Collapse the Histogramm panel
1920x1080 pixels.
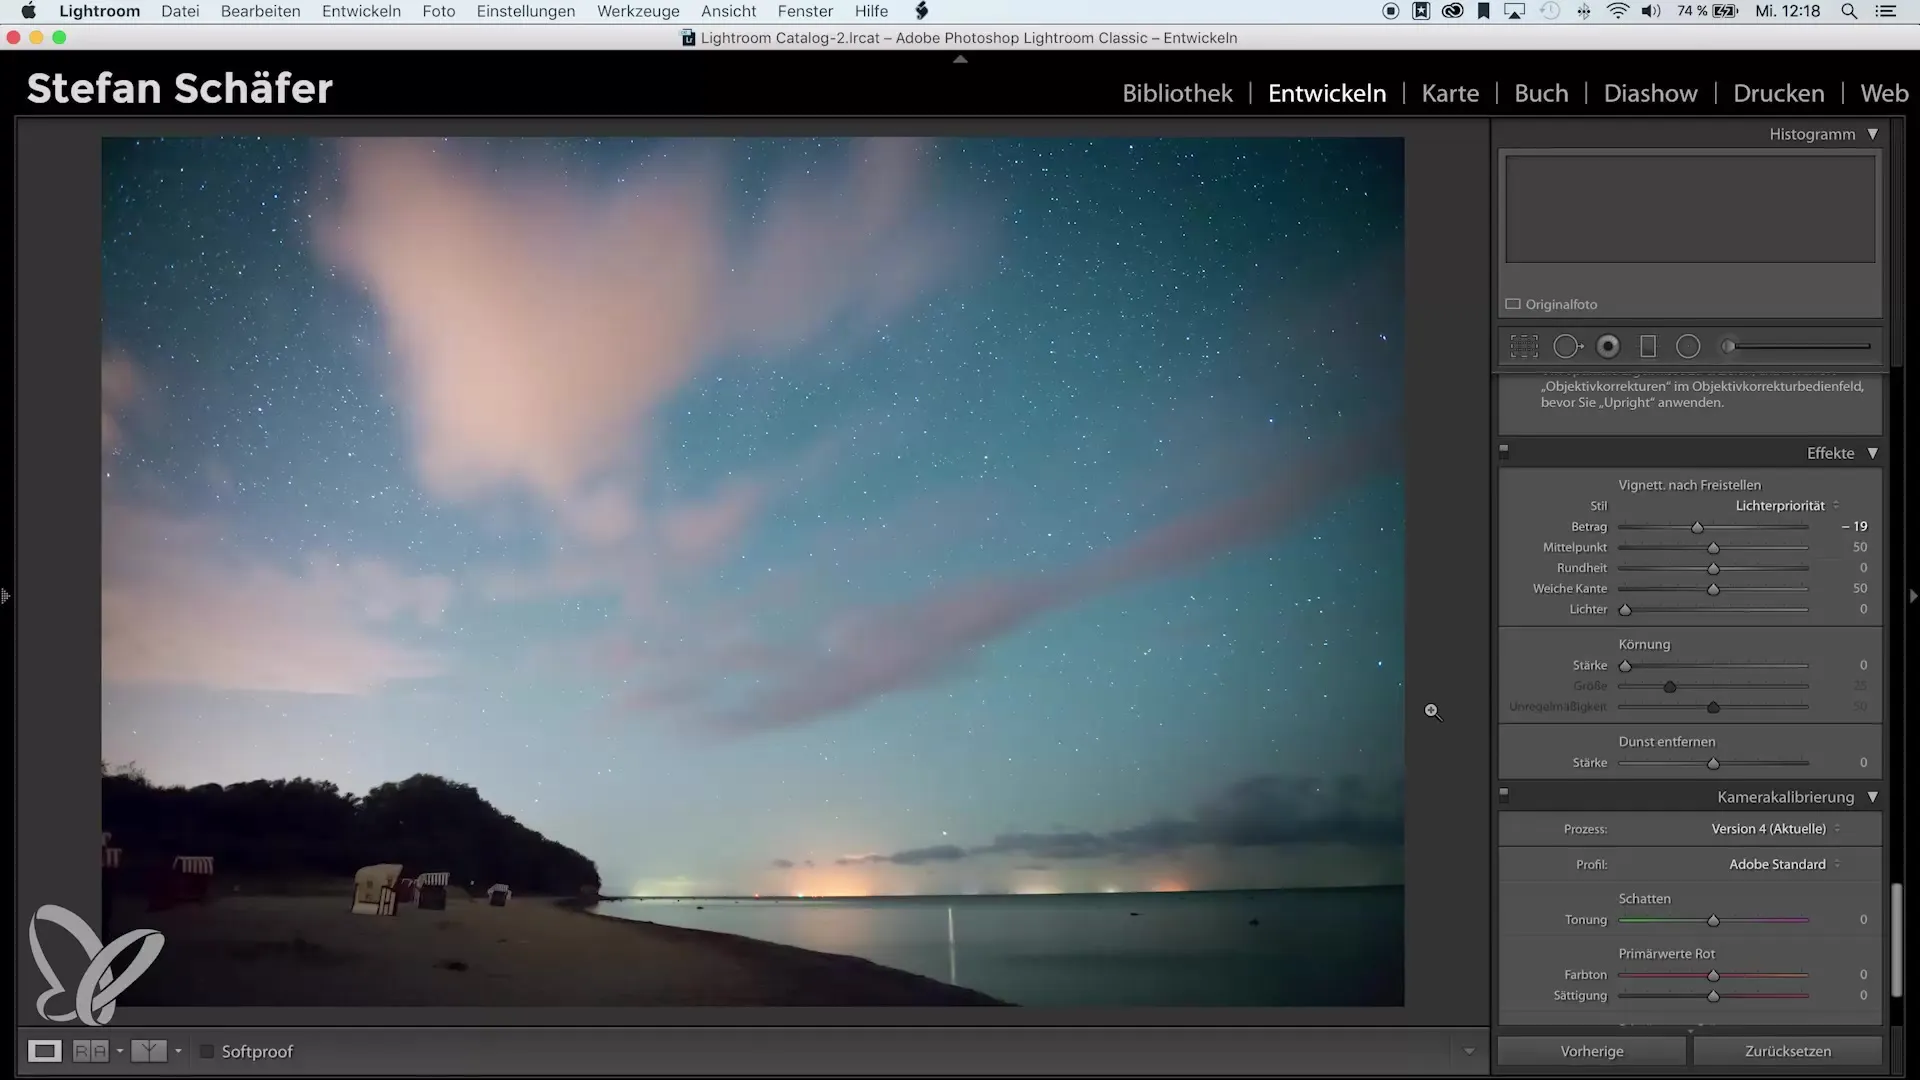click(1873, 134)
